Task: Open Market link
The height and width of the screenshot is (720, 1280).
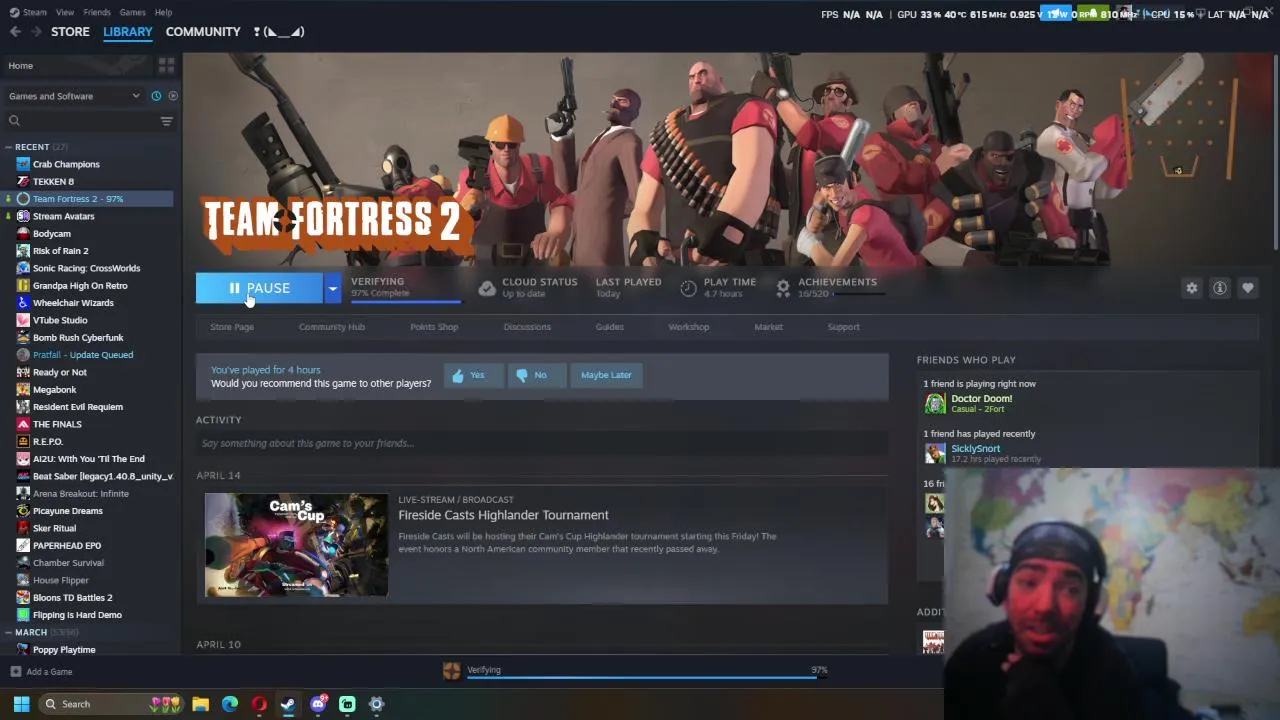Action: pyautogui.click(x=768, y=327)
